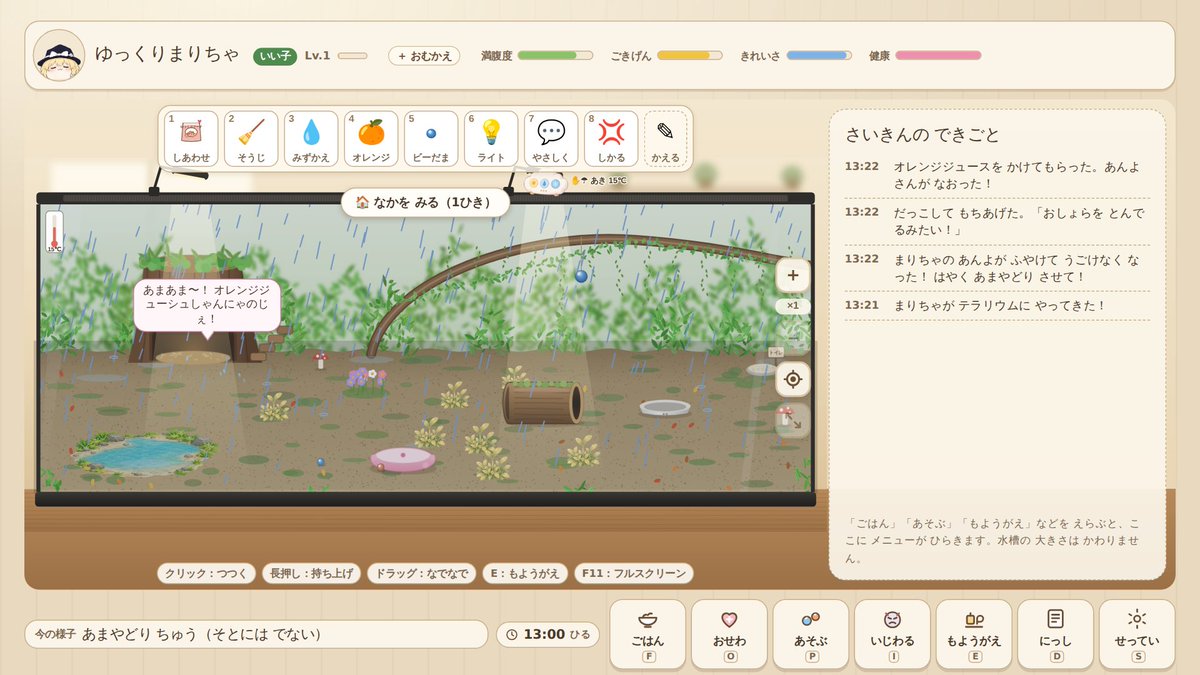This screenshot has height=675, width=1200.
Task: Click the クリック：つつく hint chip
Action: 206,574
